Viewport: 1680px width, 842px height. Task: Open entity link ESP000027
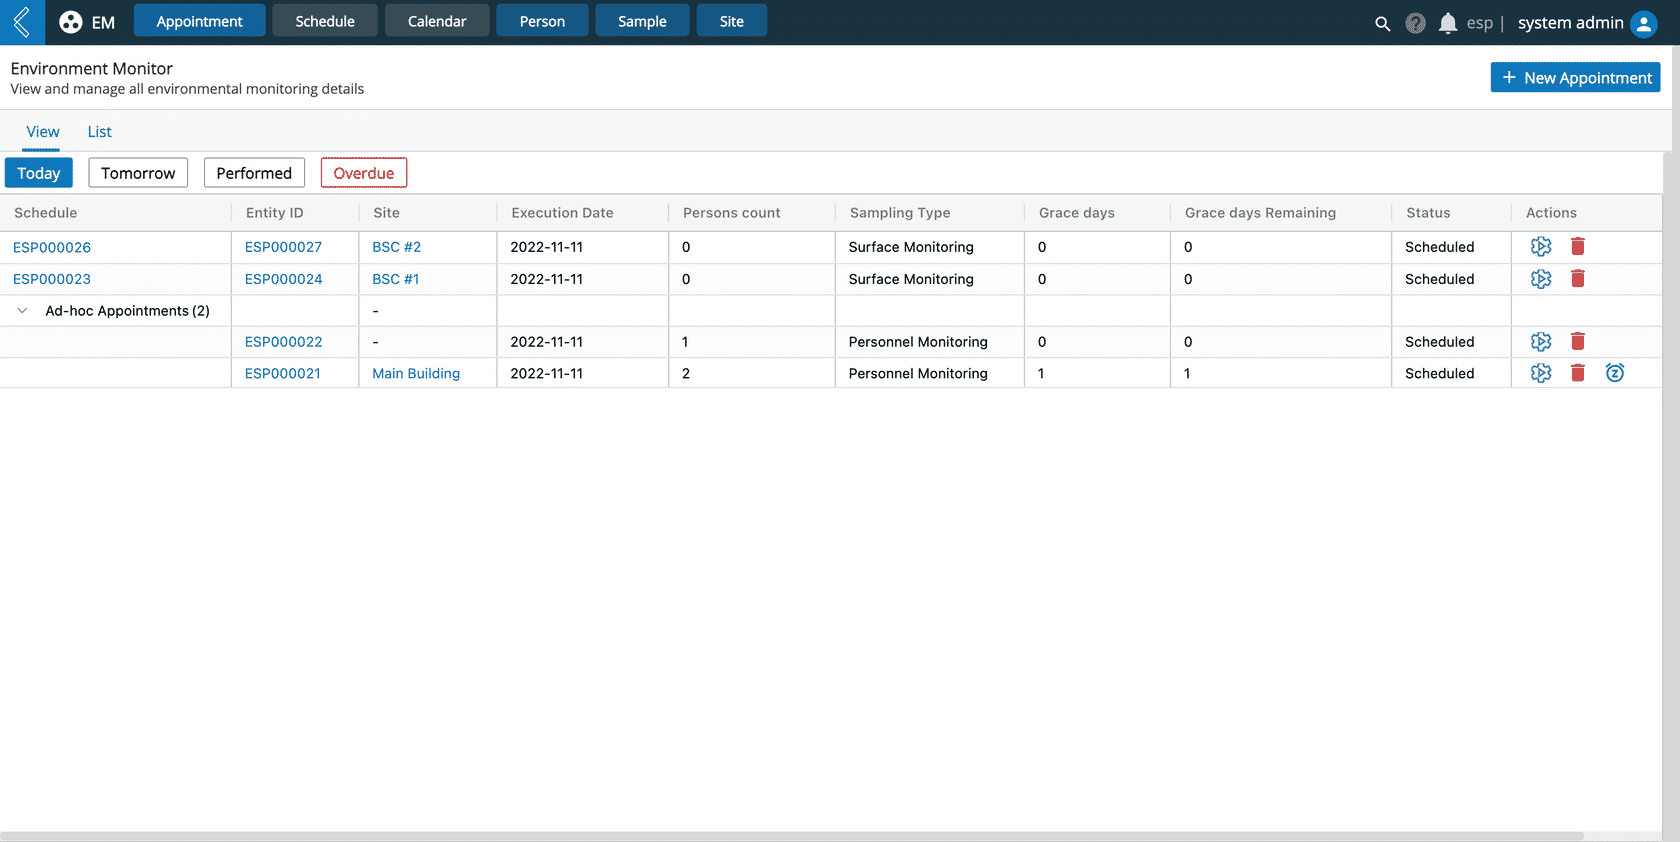[x=283, y=247]
